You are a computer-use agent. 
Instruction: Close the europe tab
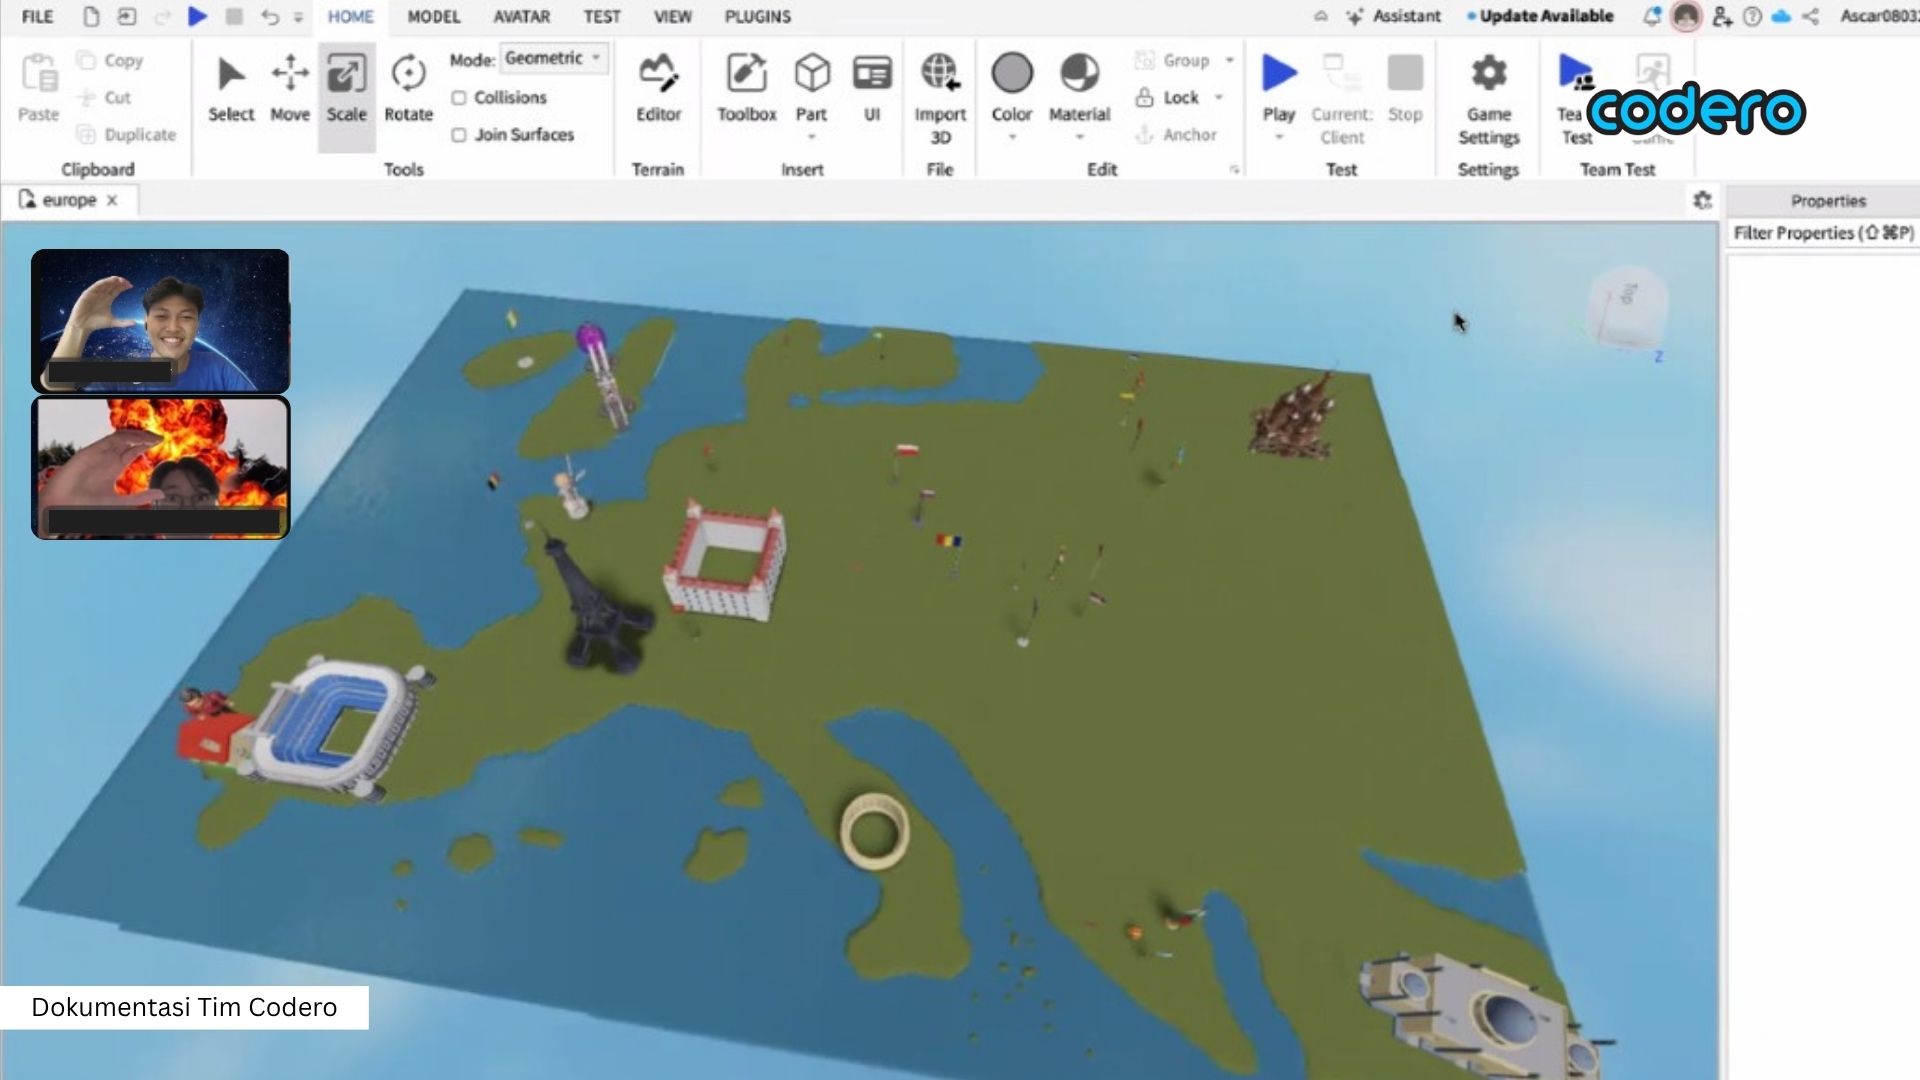tap(112, 200)
